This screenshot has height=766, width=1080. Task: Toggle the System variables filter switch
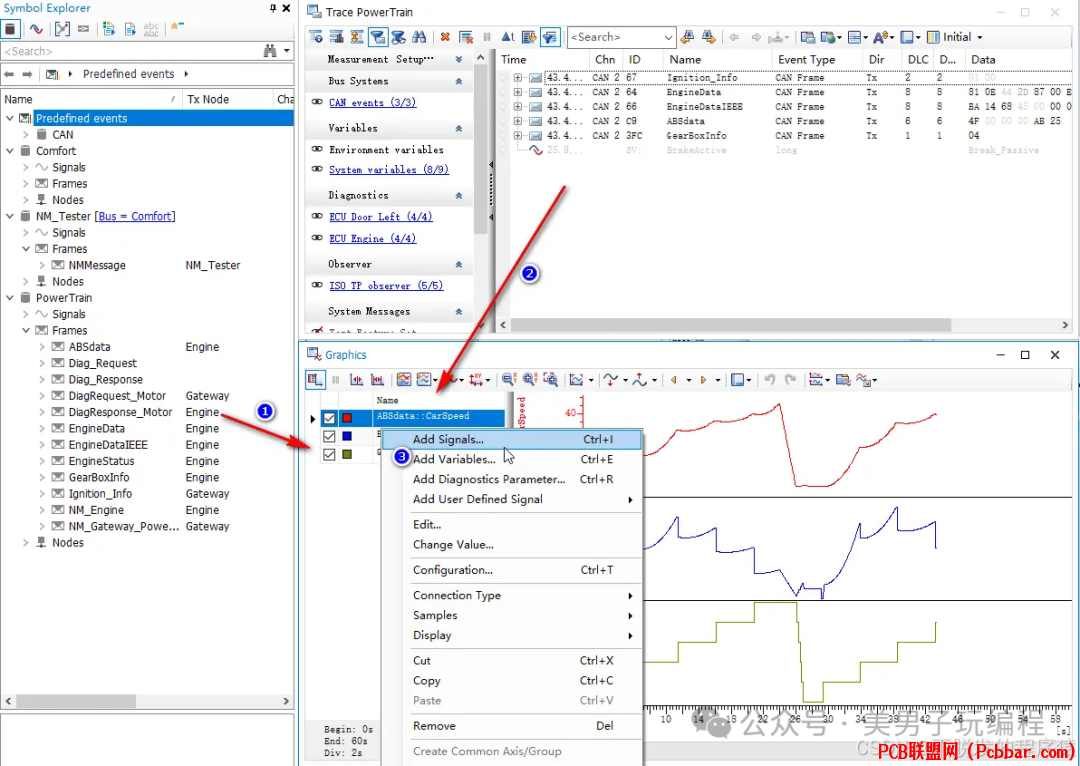pyautogui.click(x=317, y=169)
